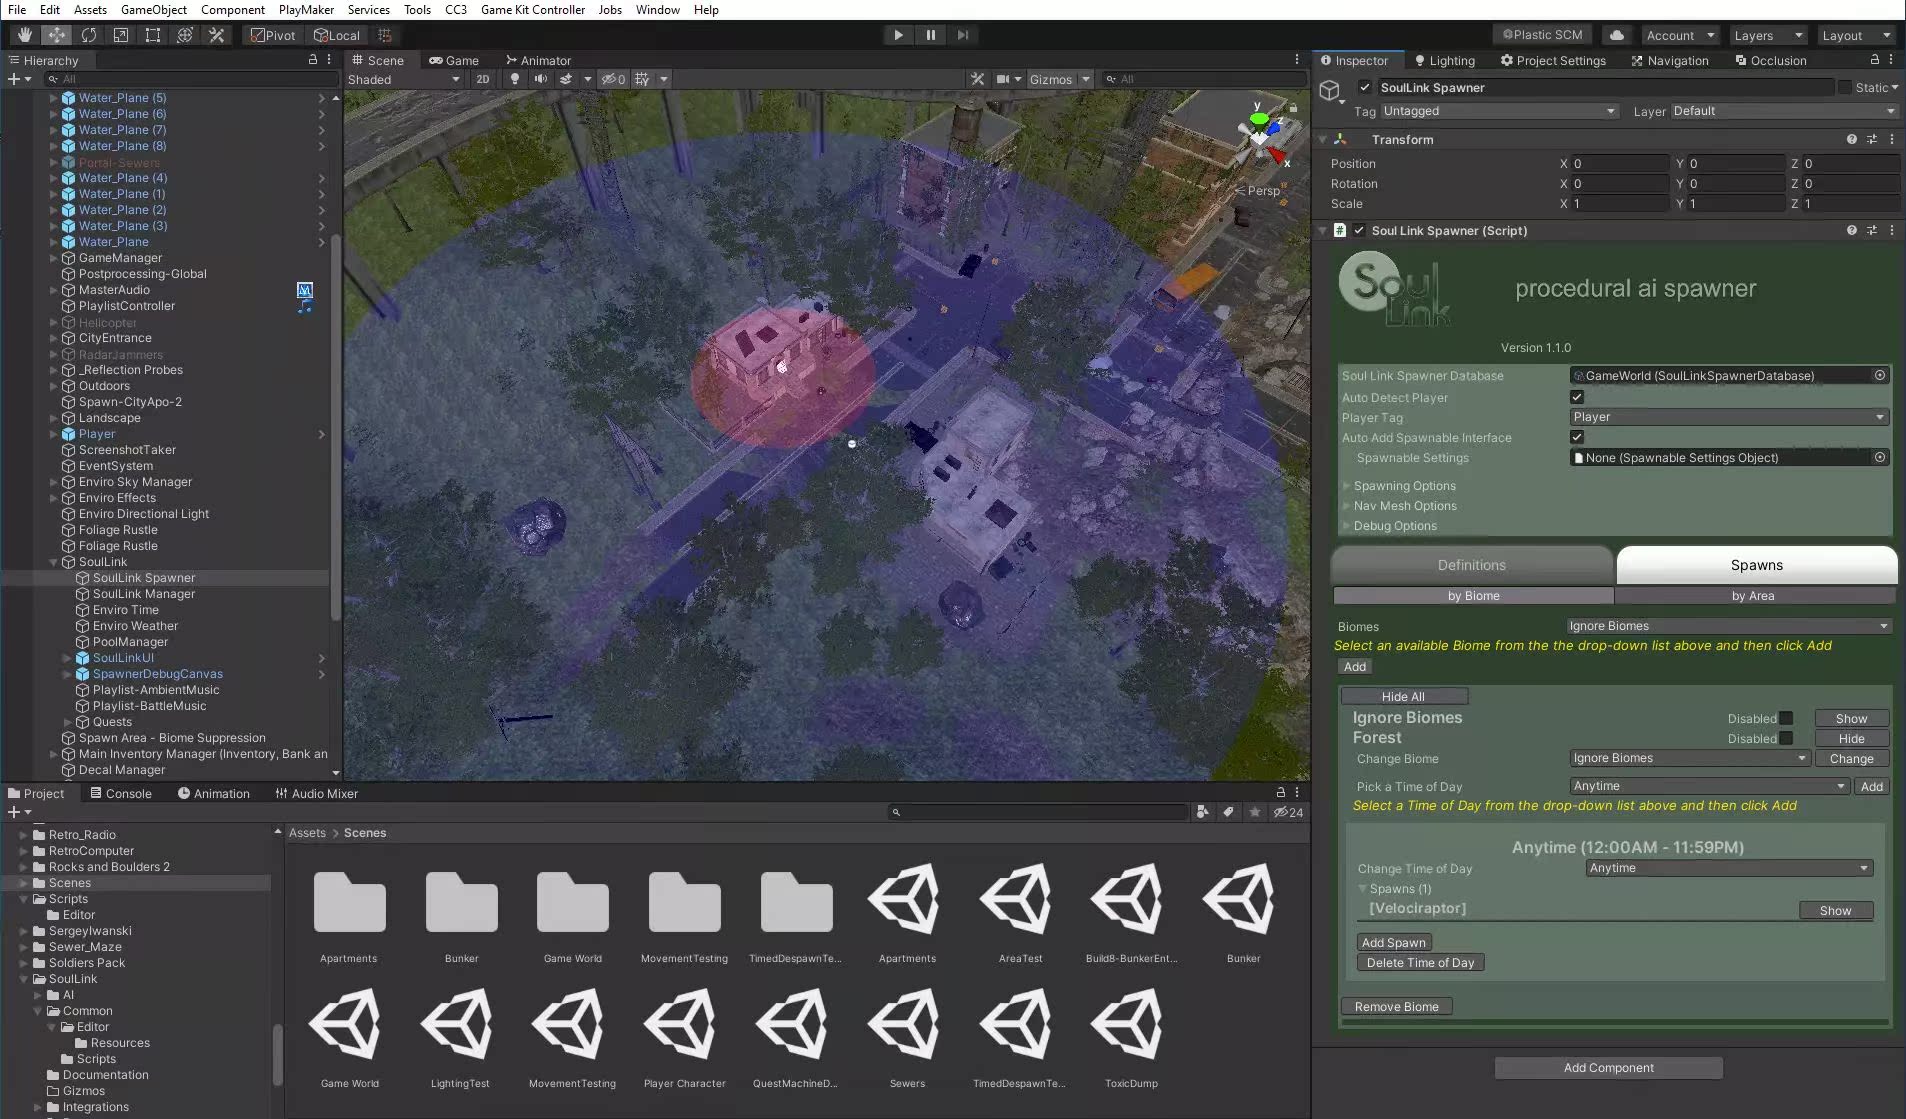Switch to the Lighting tab
The width and height of the screenshot is (1906, 1119).
(x=1444, y=60)
